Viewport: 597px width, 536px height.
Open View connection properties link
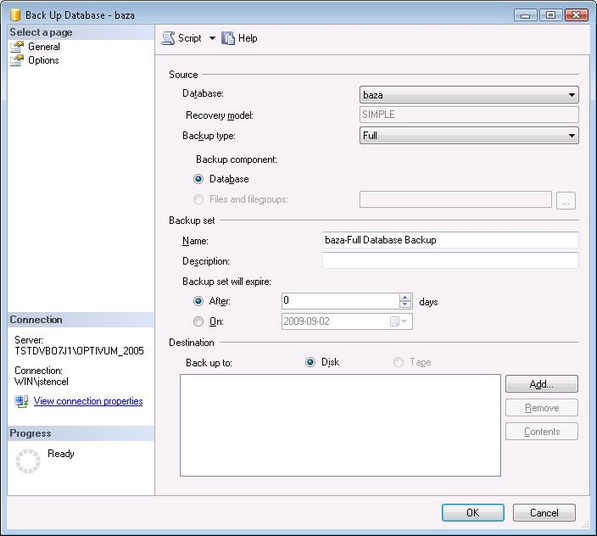click(88, 401)
